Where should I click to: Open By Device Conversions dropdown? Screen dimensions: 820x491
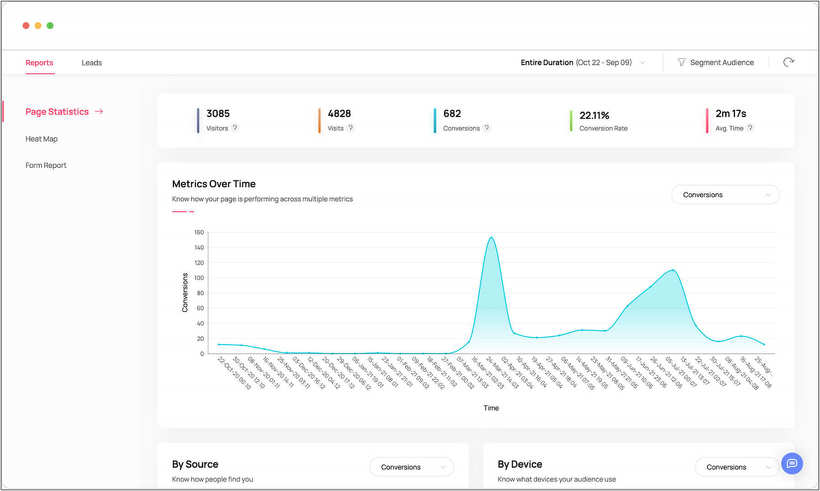[735, 467]
